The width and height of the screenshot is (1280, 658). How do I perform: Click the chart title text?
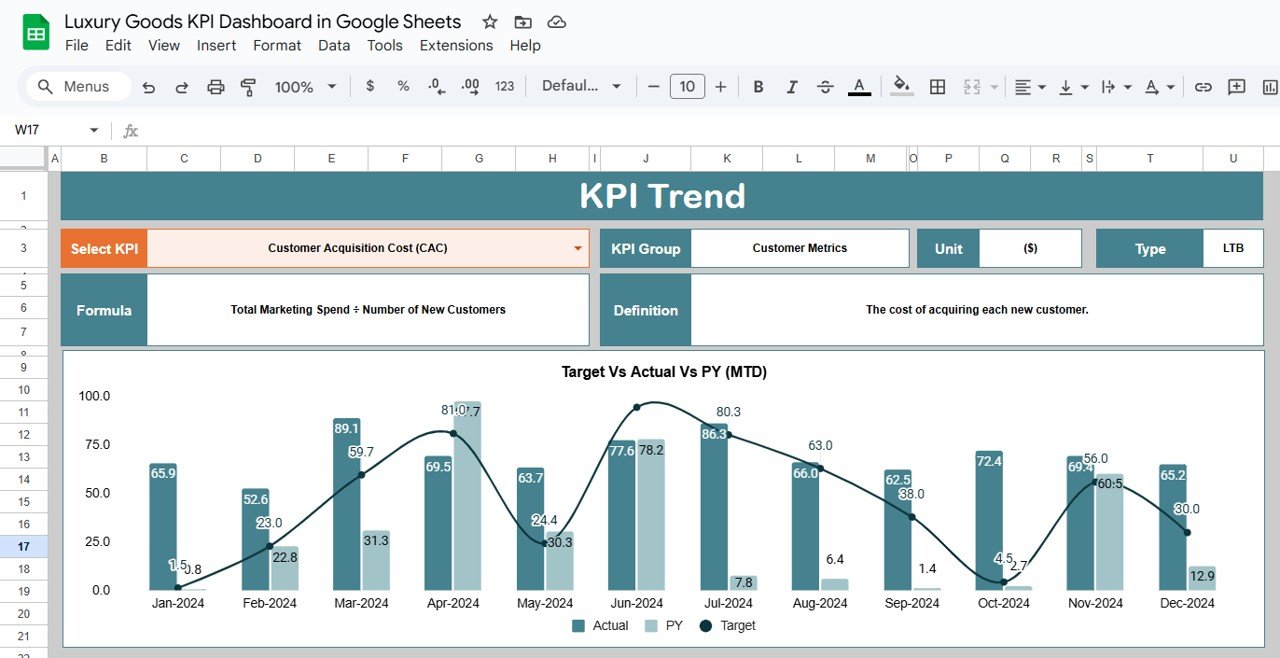[x=664, y=372]
